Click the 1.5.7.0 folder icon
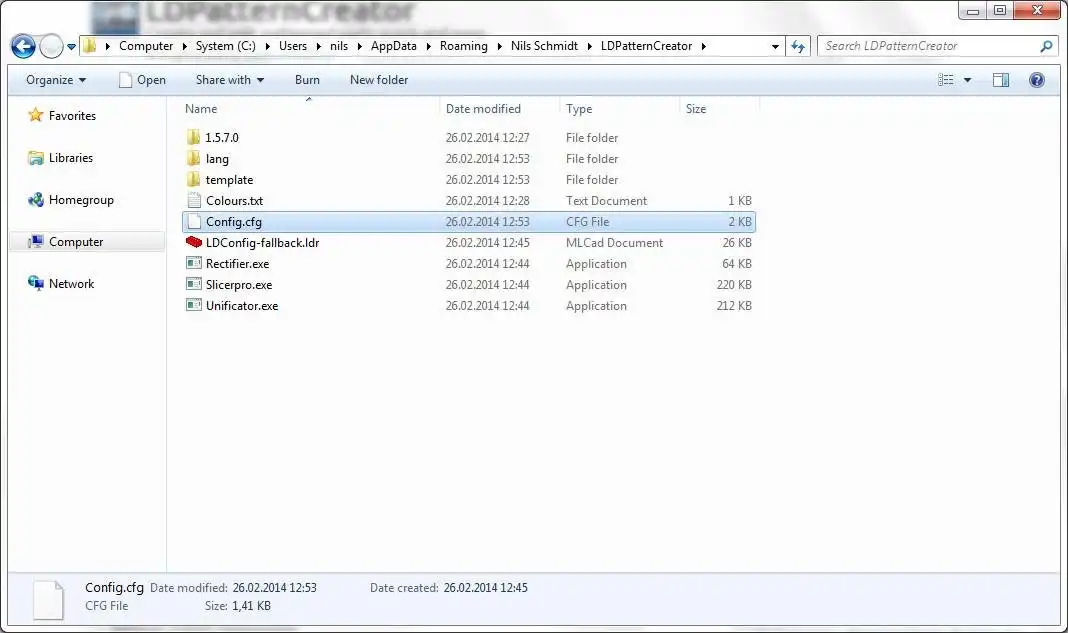Image resolution: width=1068 pixels, height=633 pixels. pyautogui.click(x=193, y=137)
